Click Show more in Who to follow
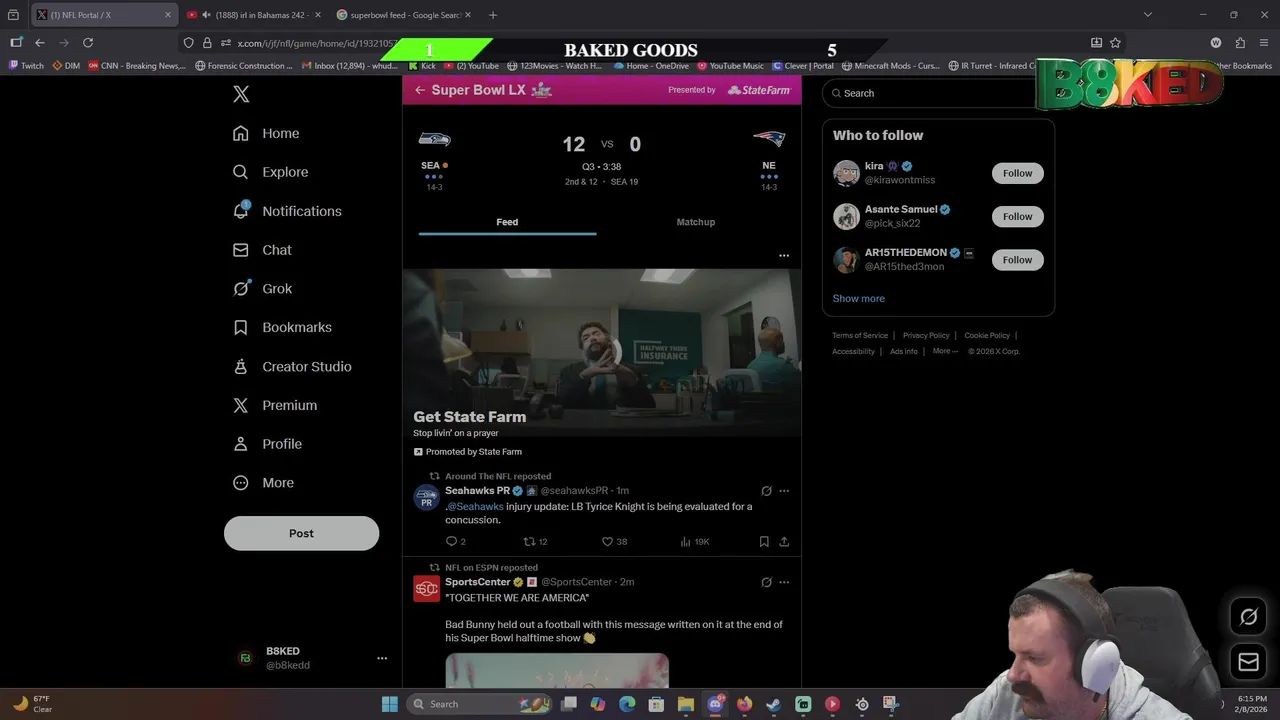This screenshot has width=1280, height=720. coord(859,298)
